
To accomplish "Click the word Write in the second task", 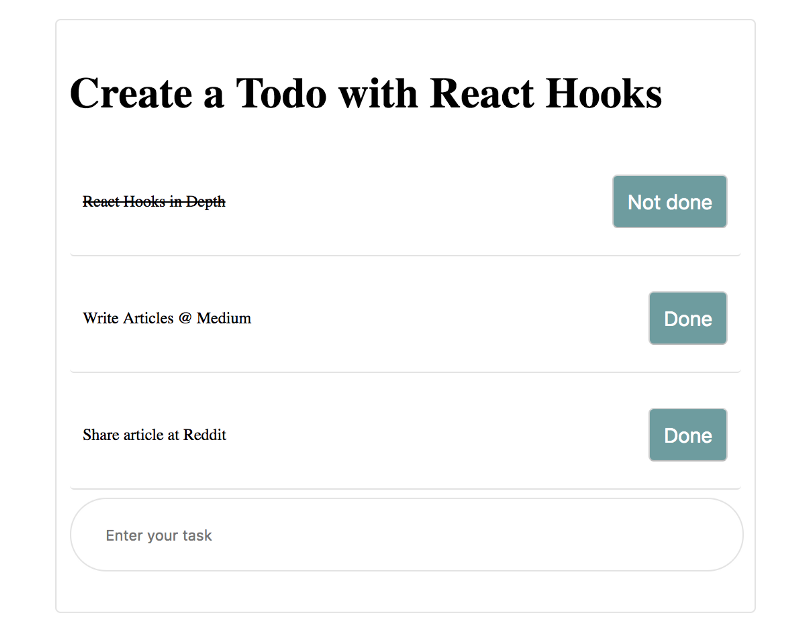I will point(101,319).
